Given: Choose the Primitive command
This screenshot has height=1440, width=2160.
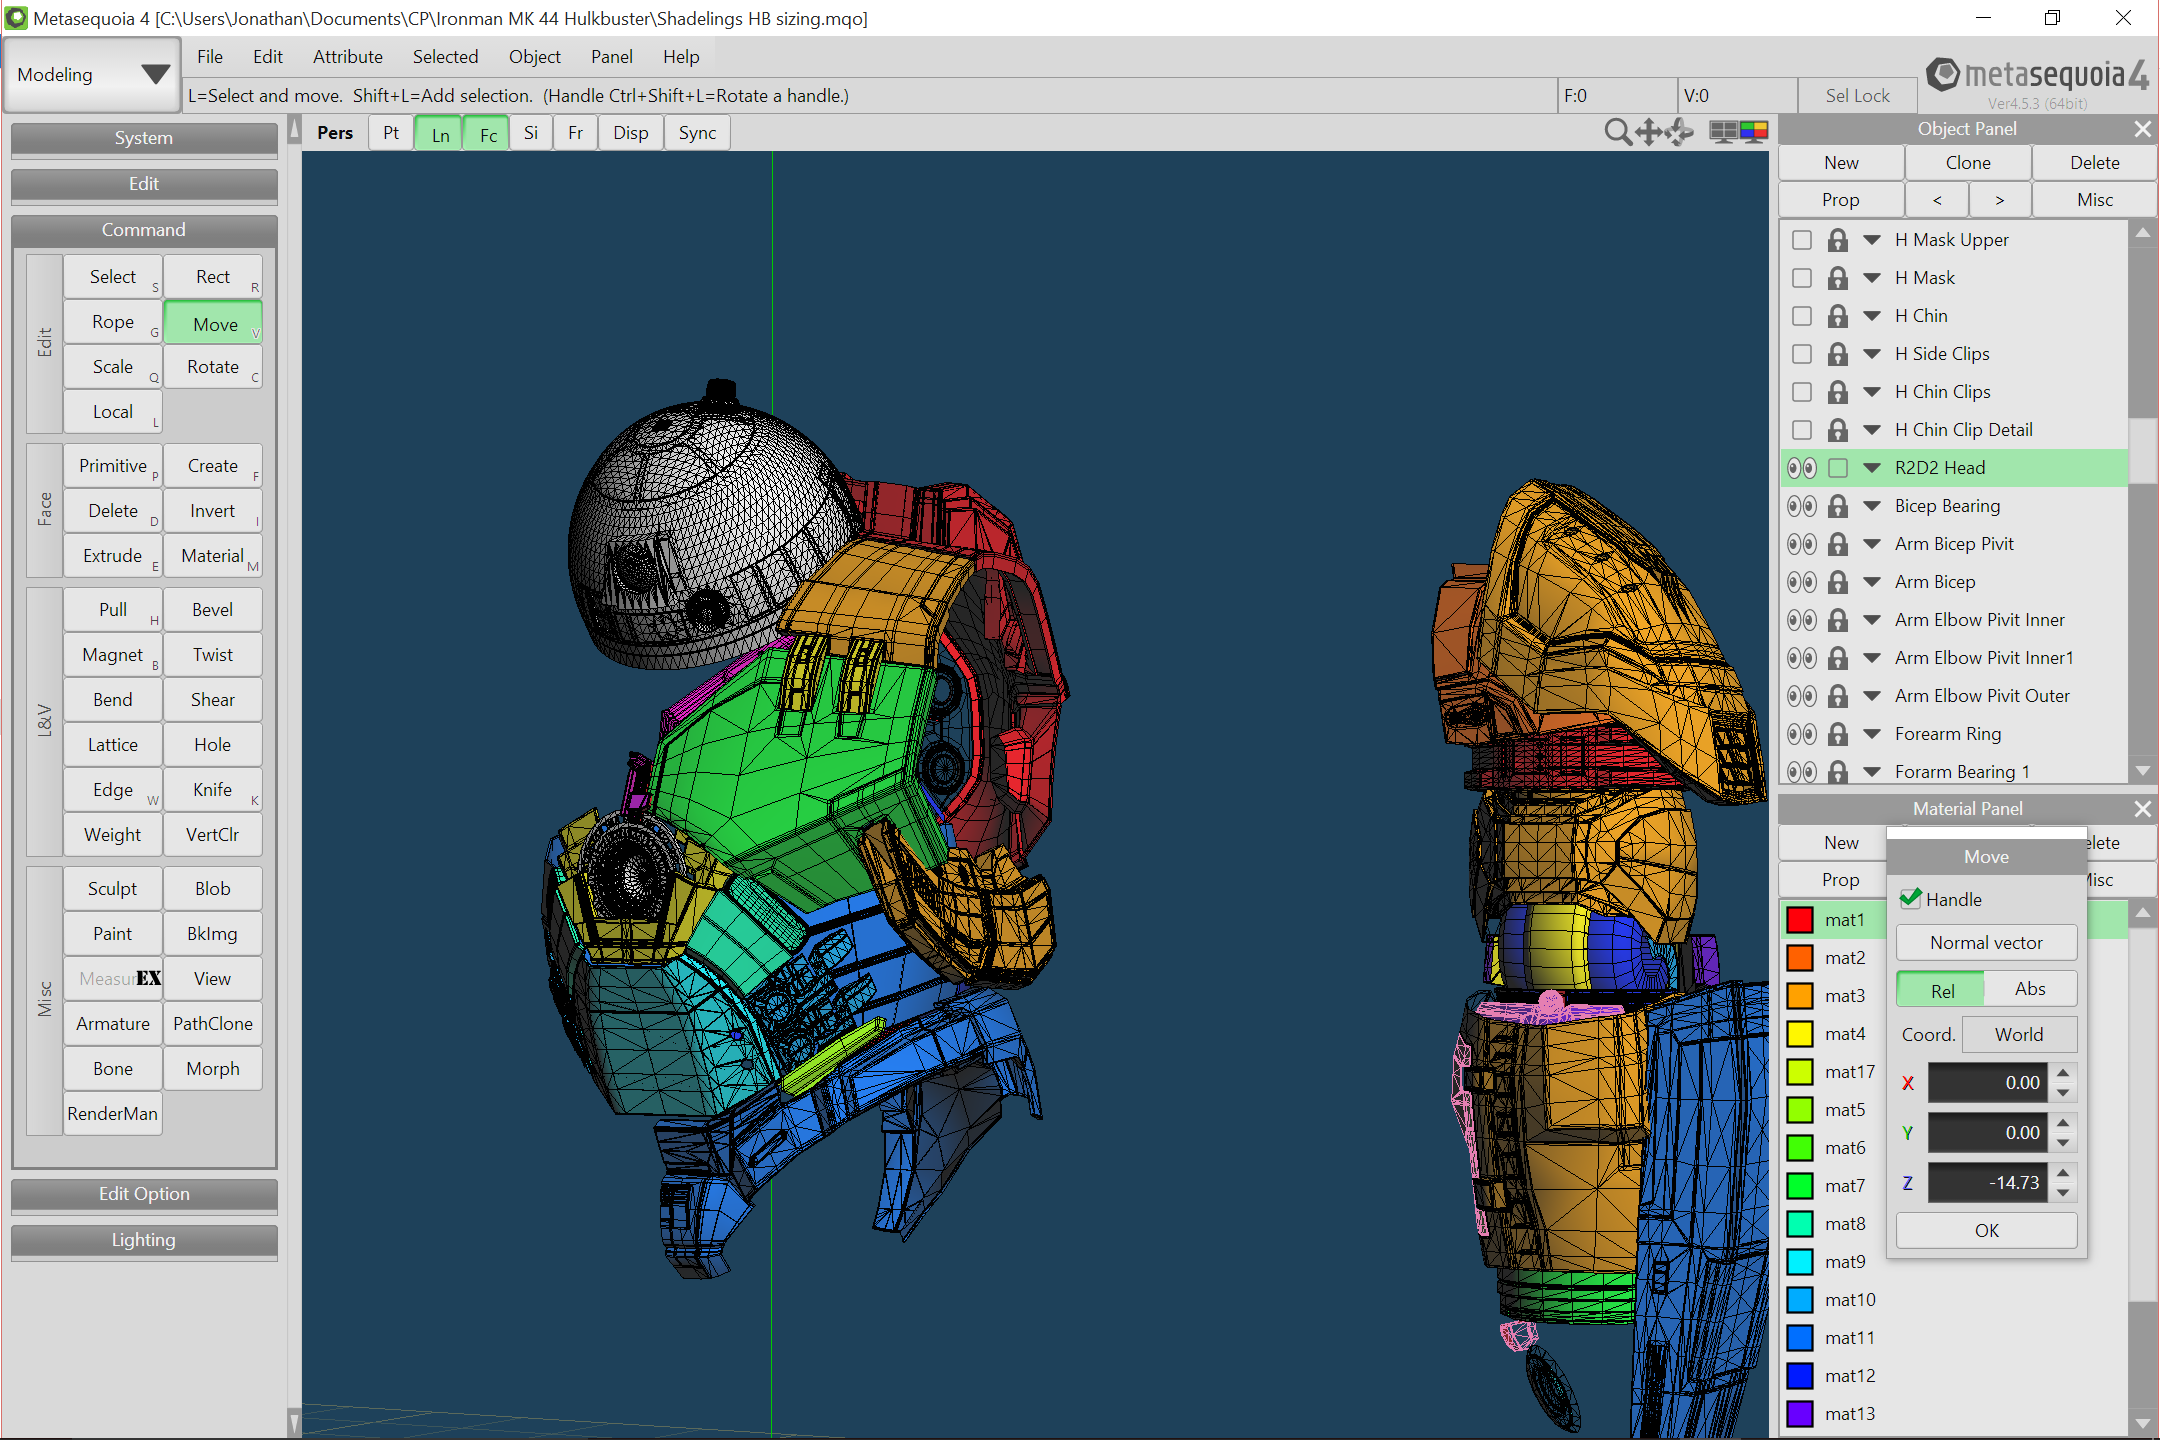Looking at the screenshot, I should click(113, 466).
